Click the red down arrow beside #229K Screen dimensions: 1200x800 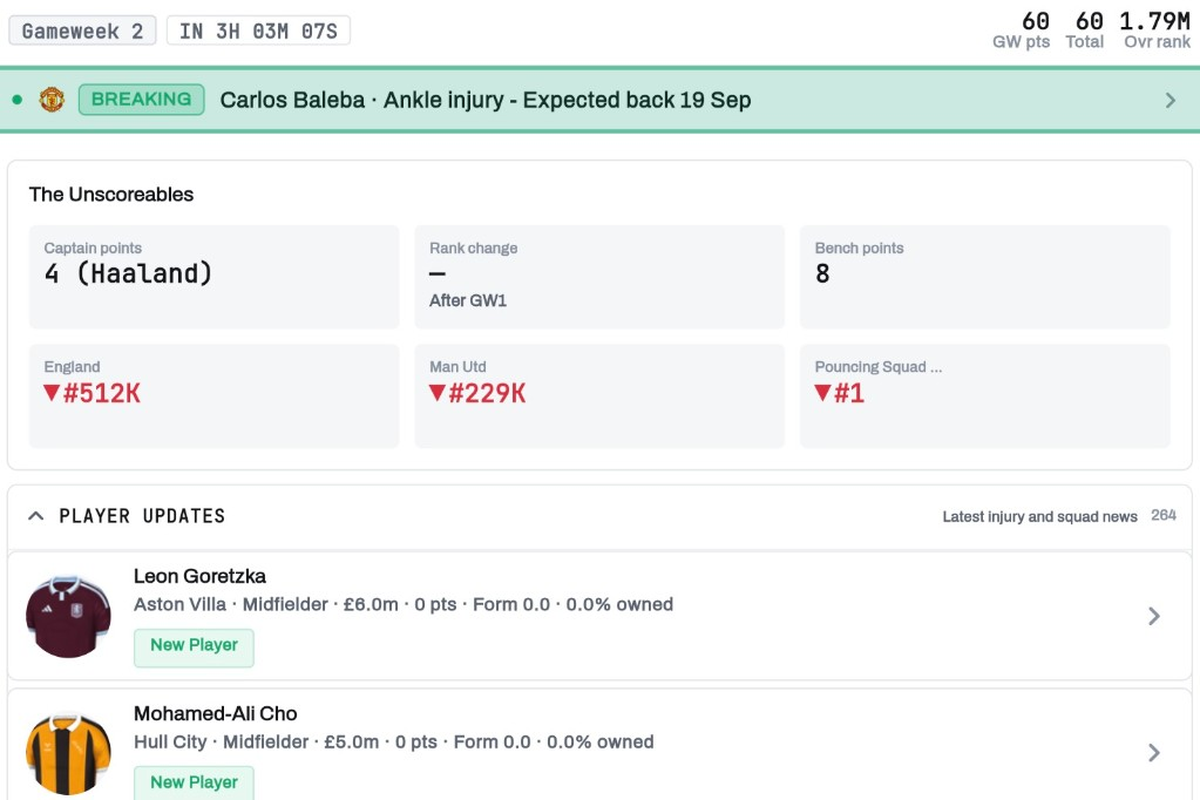pyautogui.click(x=437, y=393)
